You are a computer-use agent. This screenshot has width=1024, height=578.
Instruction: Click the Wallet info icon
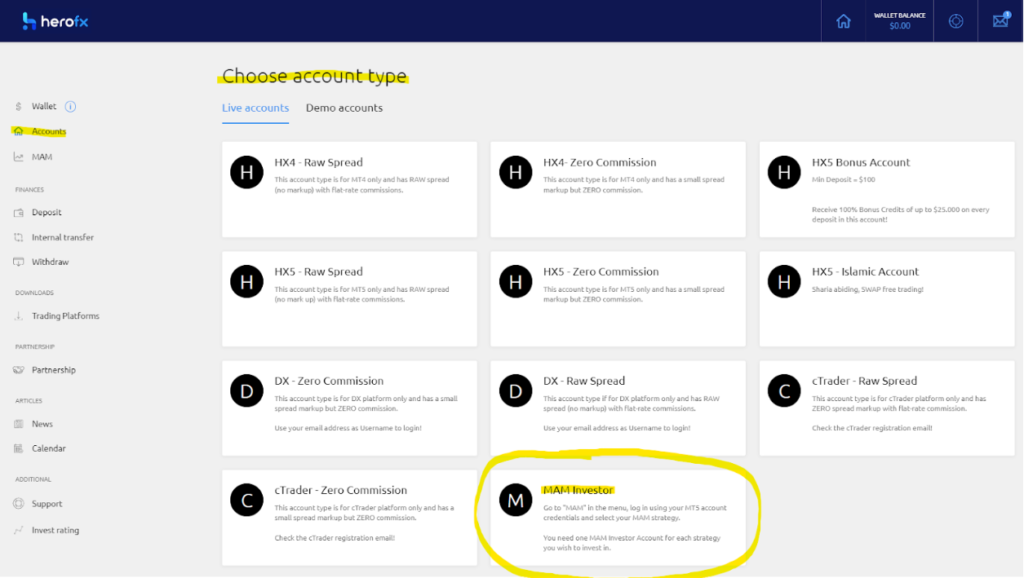(71, 106)
